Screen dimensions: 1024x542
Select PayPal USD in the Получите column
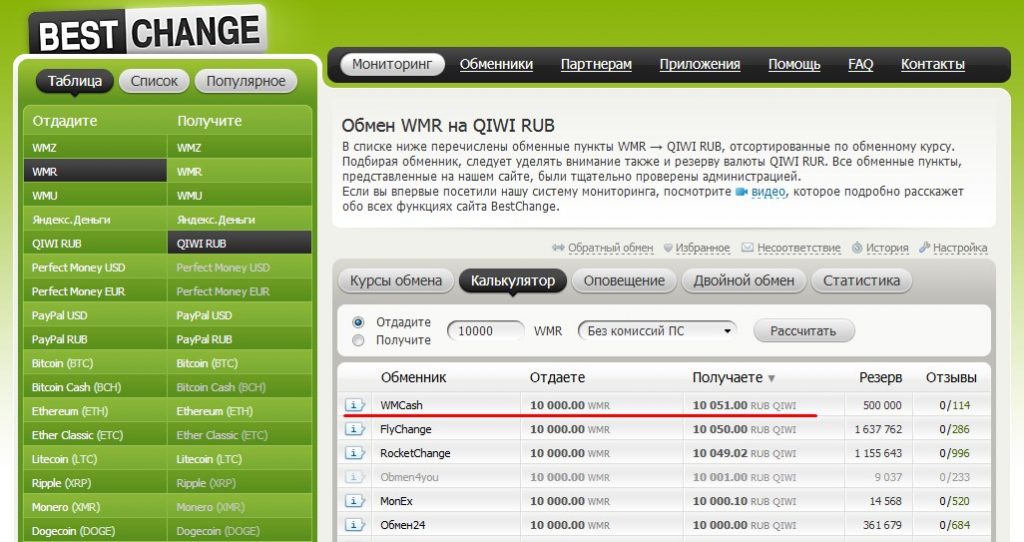pos(240,315)
